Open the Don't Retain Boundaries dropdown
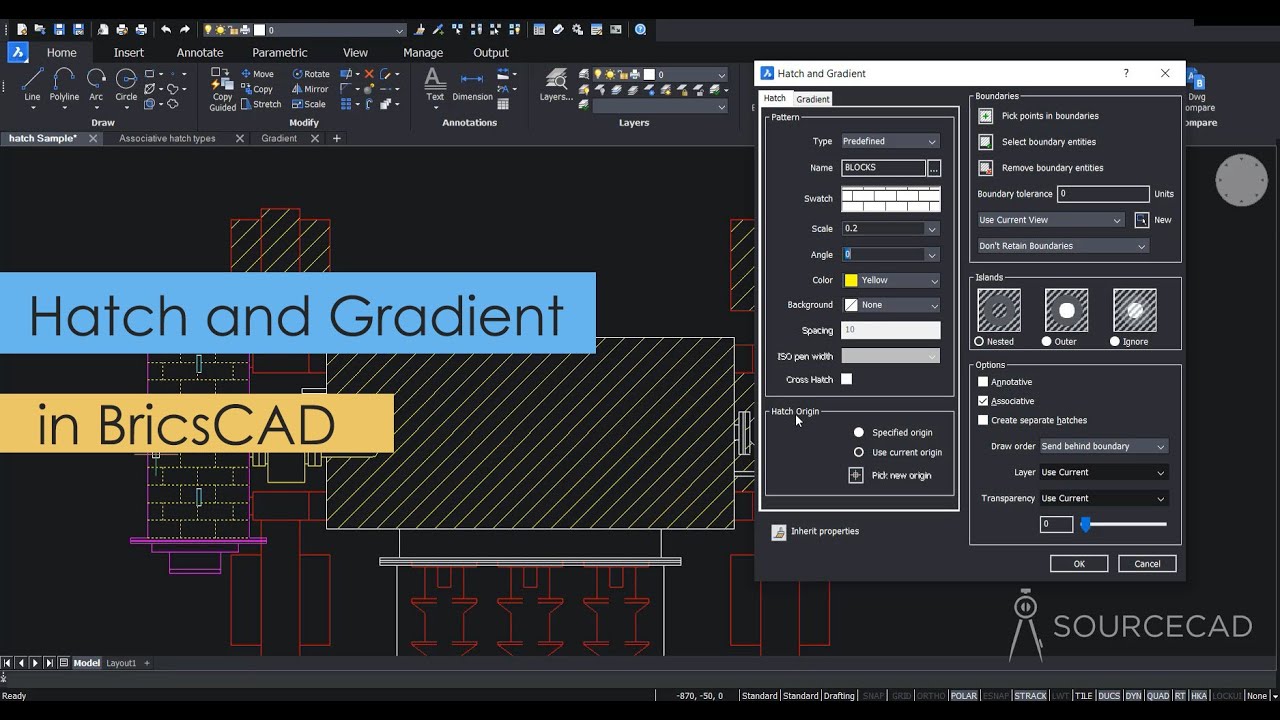 1062,246
